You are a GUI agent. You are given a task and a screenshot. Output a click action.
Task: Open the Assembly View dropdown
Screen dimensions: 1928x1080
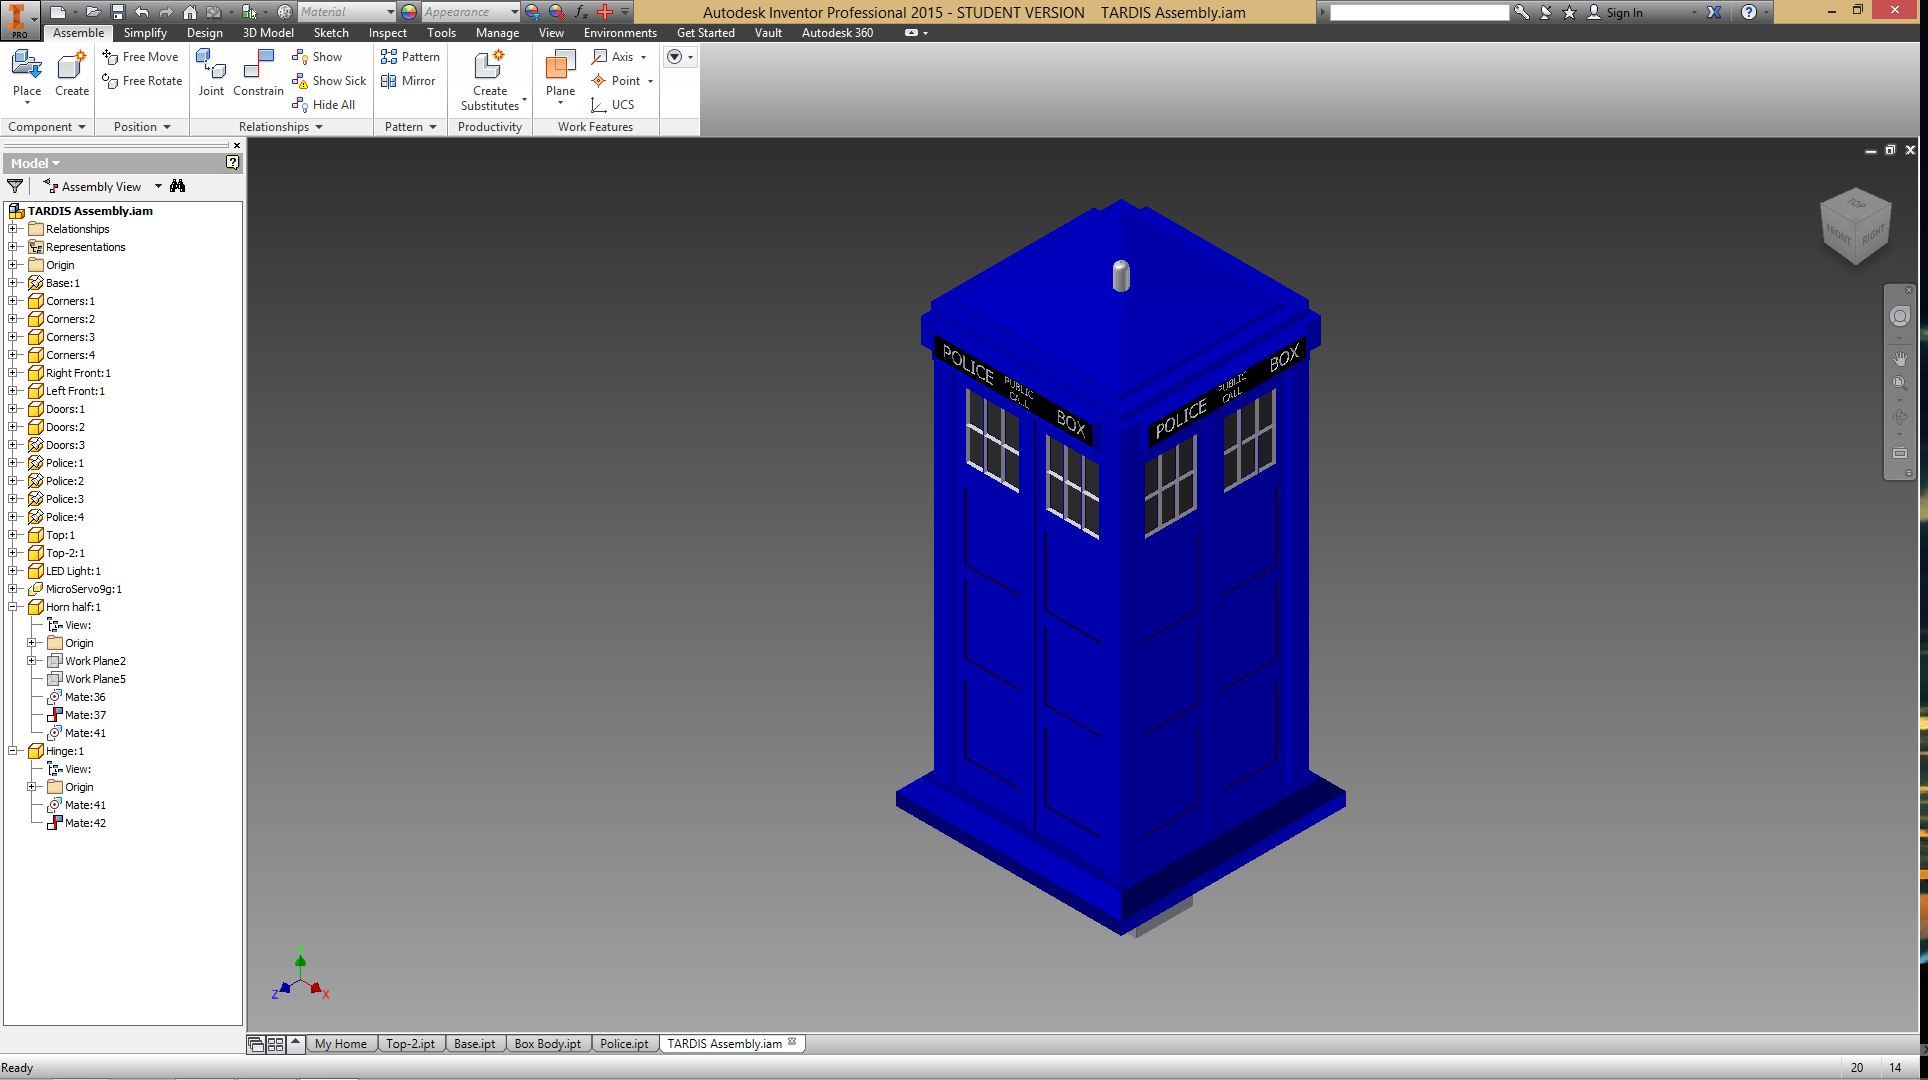(x=157, y=186)
